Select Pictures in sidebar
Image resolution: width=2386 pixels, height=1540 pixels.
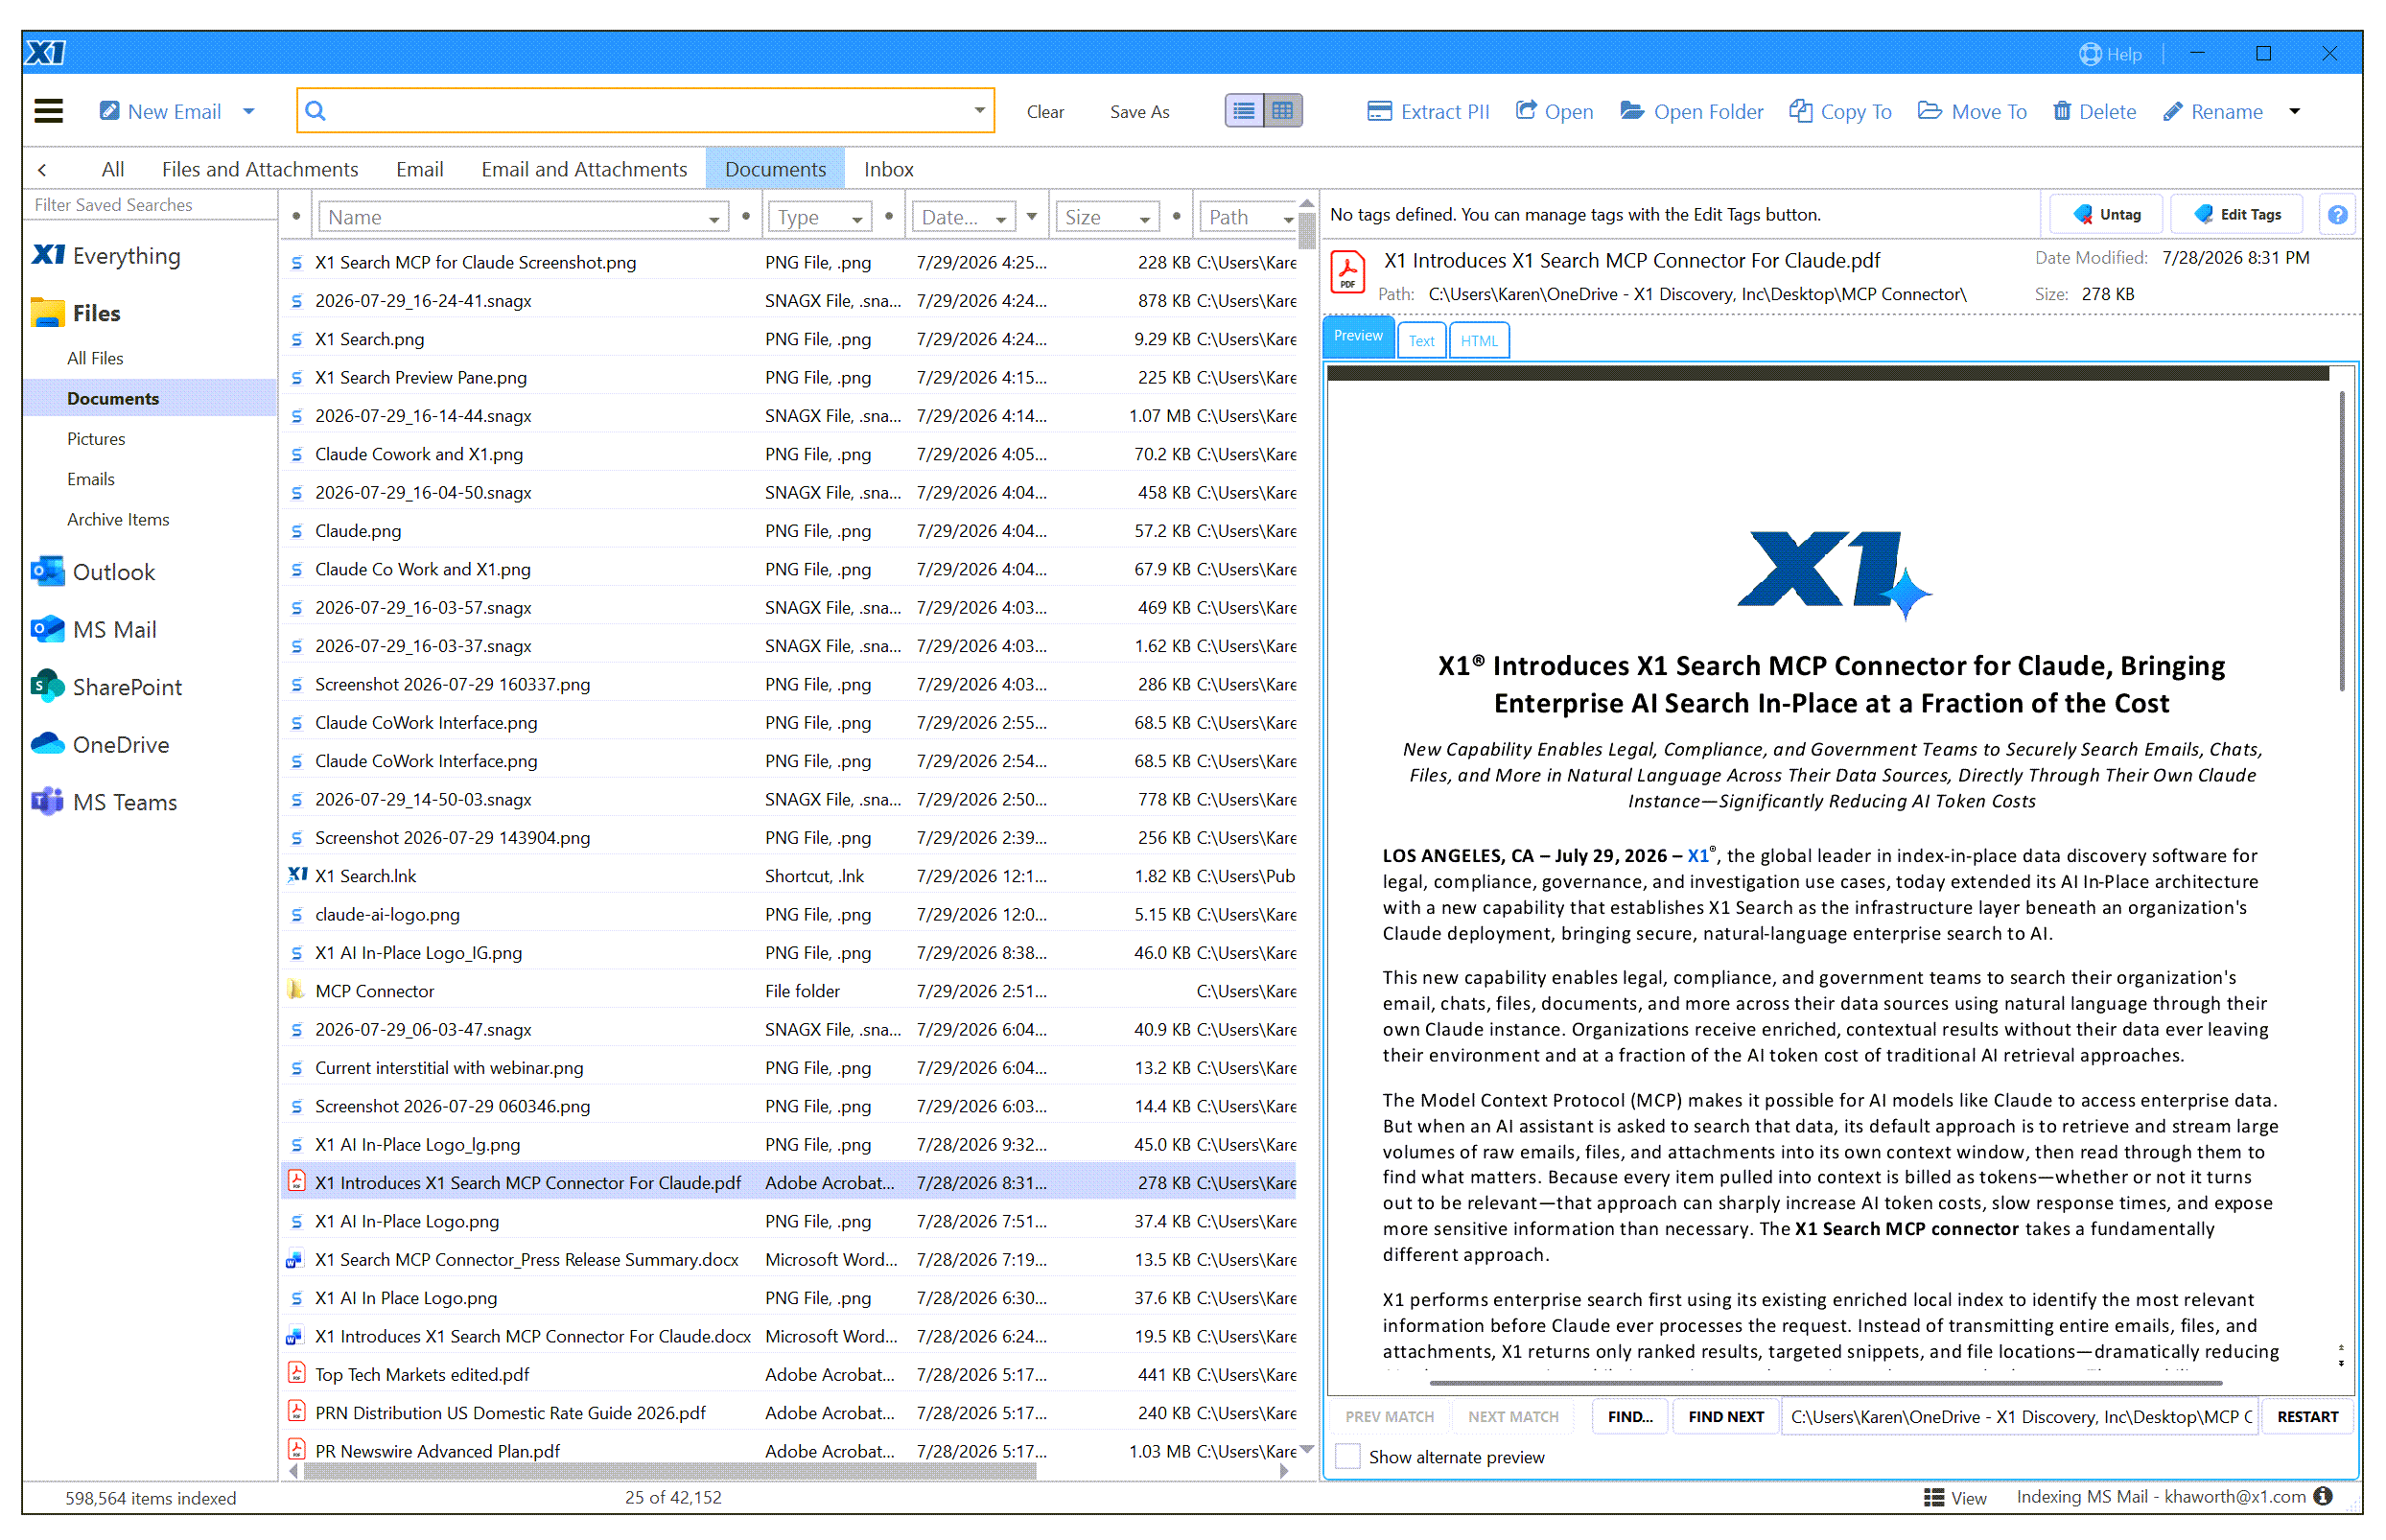96,439
